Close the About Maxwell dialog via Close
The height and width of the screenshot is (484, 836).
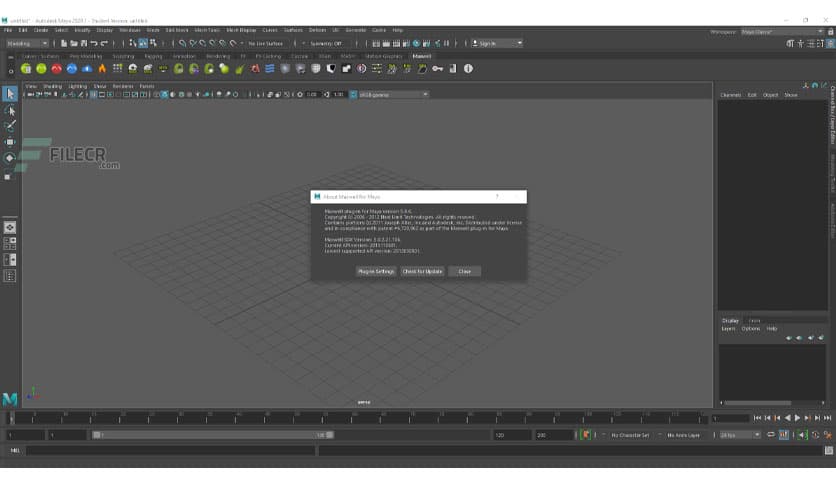click(x=464, y=271)
